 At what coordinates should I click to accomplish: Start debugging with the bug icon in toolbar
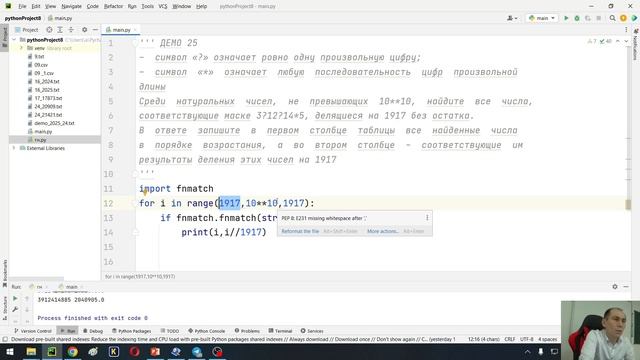tap(577, 18)
